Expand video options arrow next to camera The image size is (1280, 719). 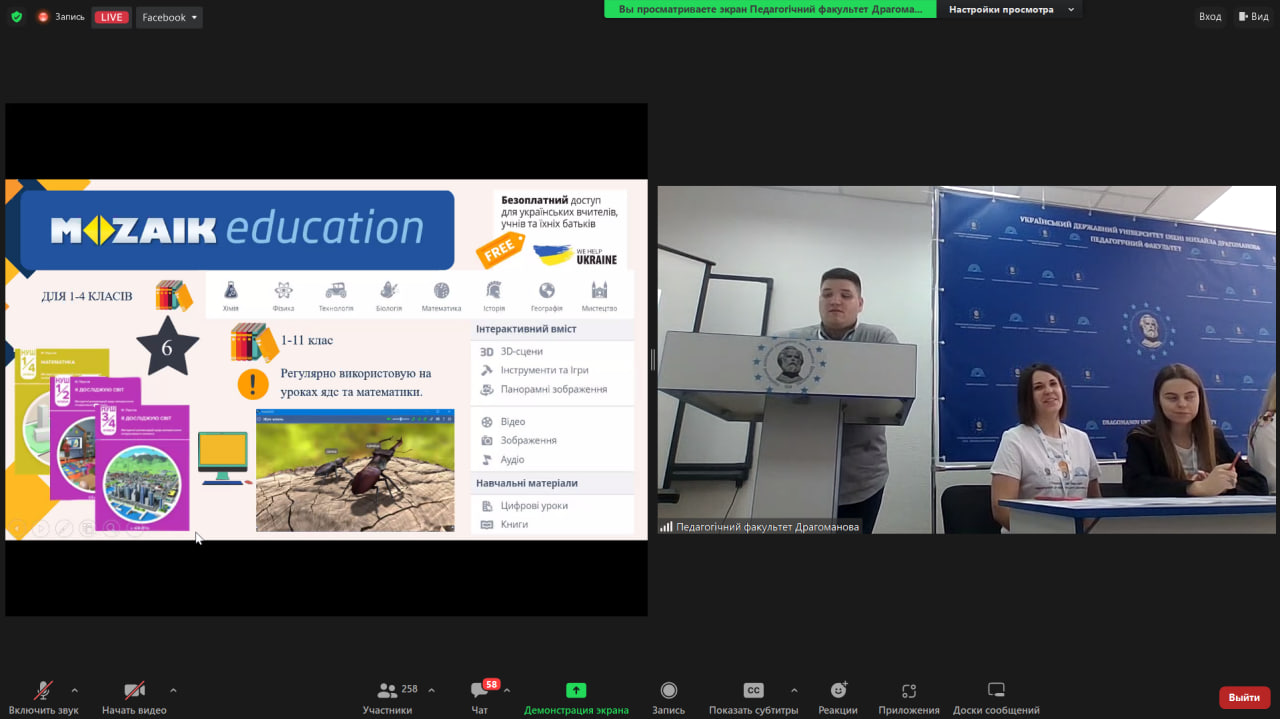tap(173, 690)
